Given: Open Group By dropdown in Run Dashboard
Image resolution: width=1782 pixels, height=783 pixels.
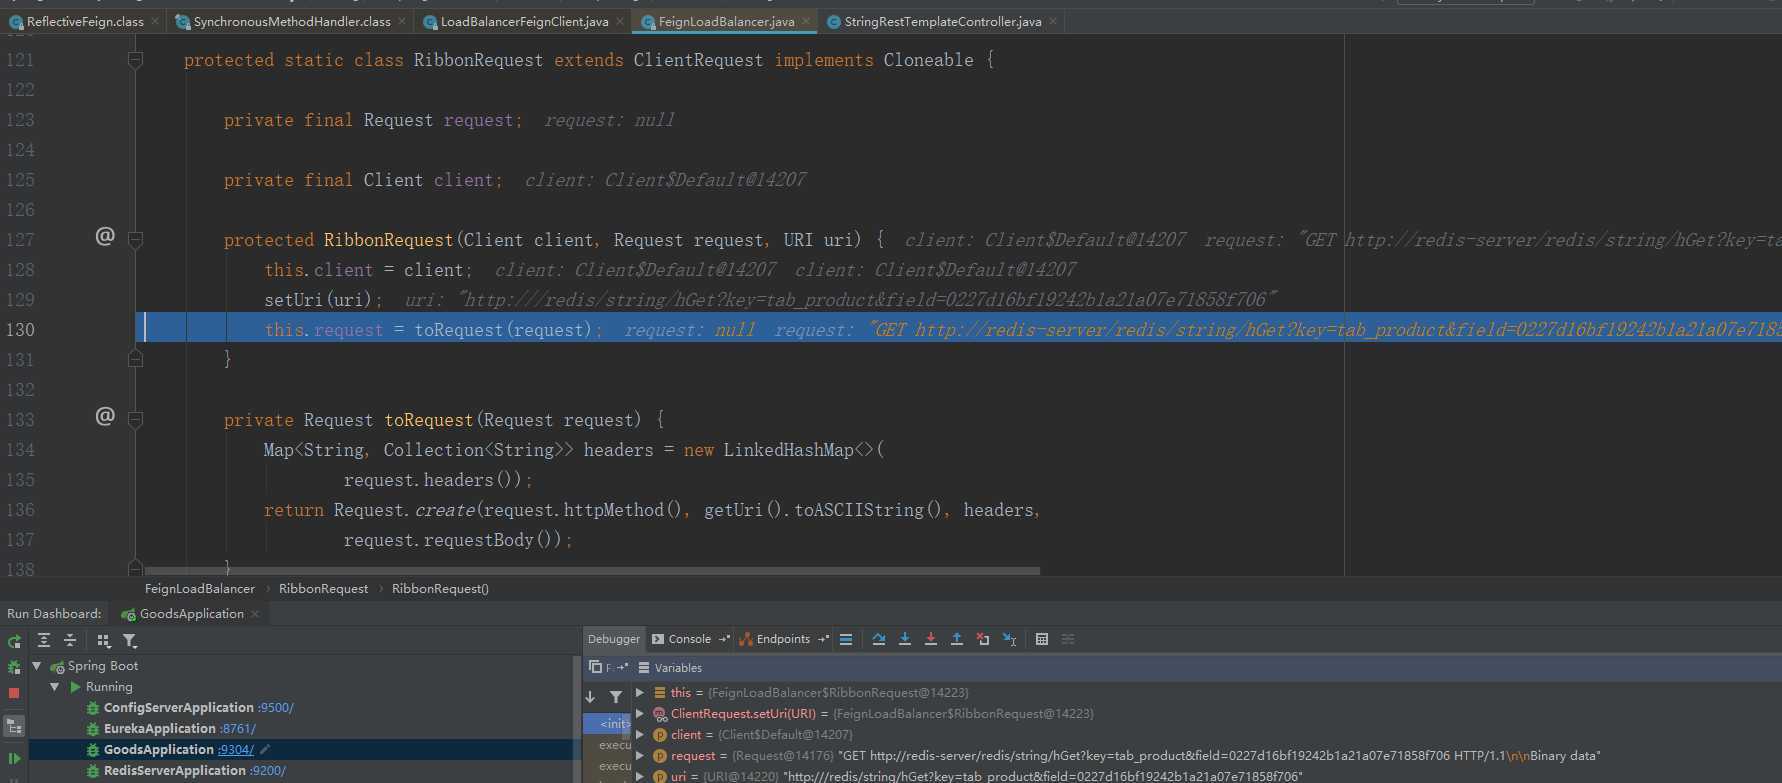Looking at the screenshot, I should (x=104, y=641).
